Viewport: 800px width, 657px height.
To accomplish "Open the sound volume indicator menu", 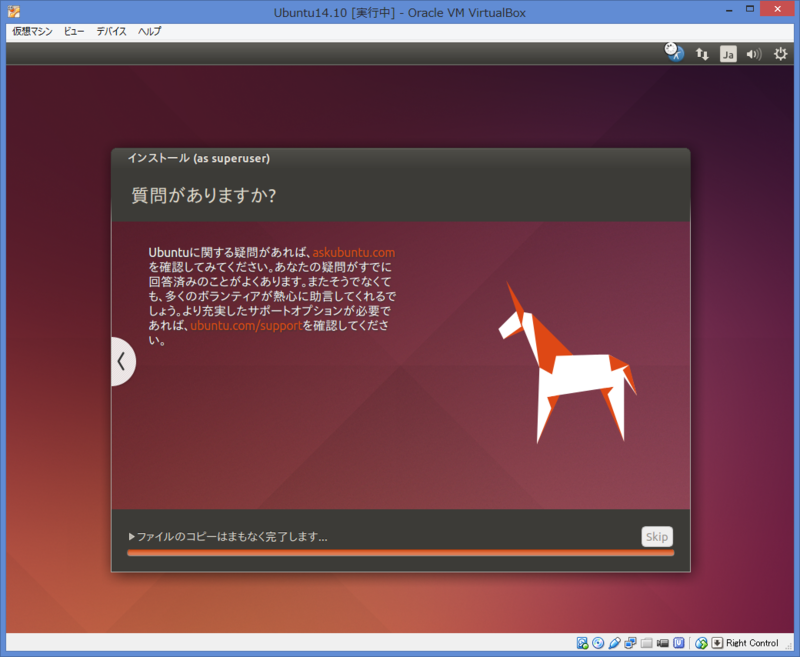I will (x=752, y=53).
